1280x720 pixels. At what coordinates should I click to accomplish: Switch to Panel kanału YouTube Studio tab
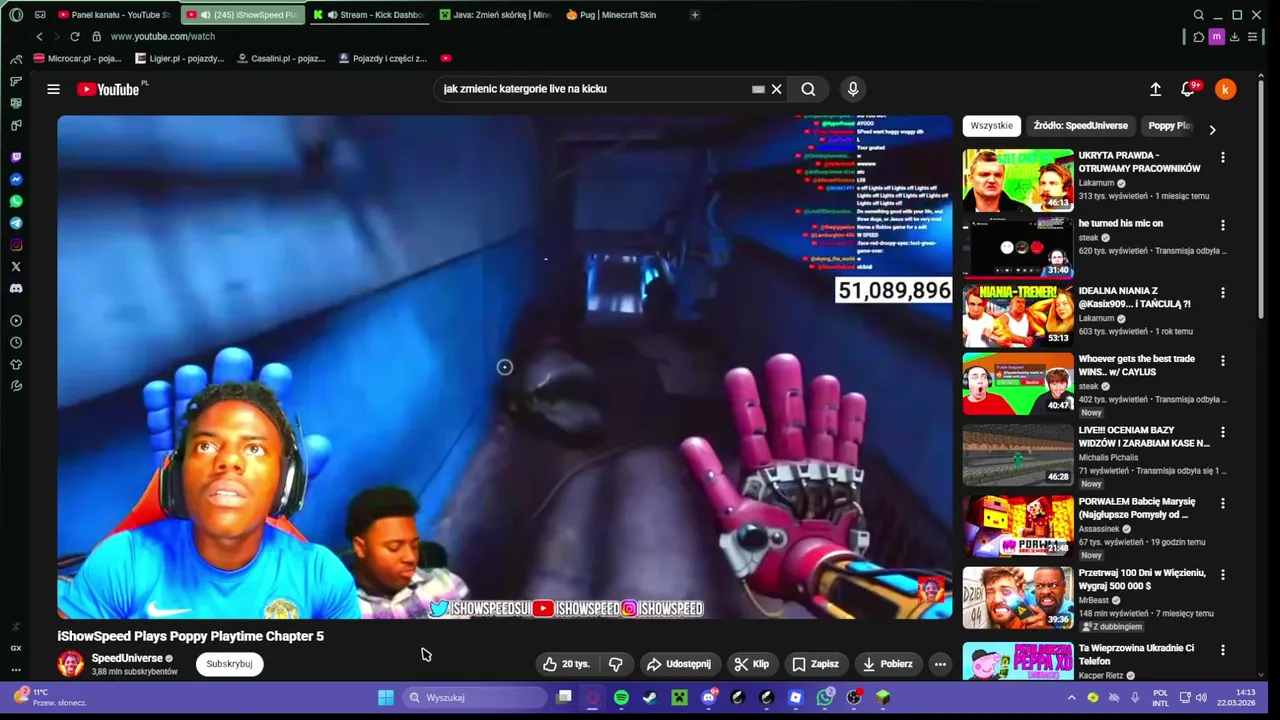114,15
